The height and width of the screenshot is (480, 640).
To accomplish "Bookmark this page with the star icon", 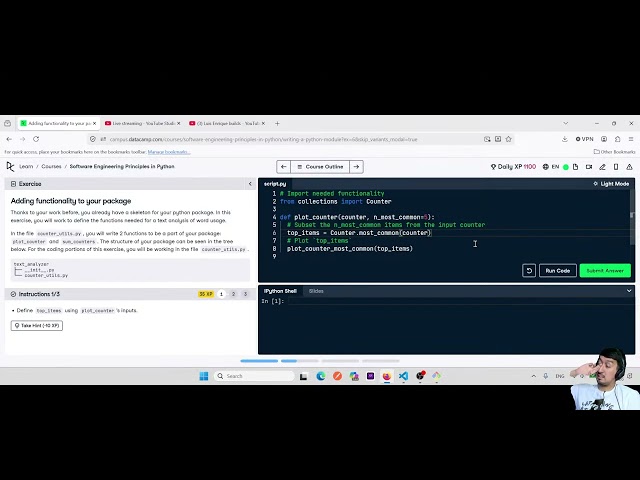I will point(509,139).
